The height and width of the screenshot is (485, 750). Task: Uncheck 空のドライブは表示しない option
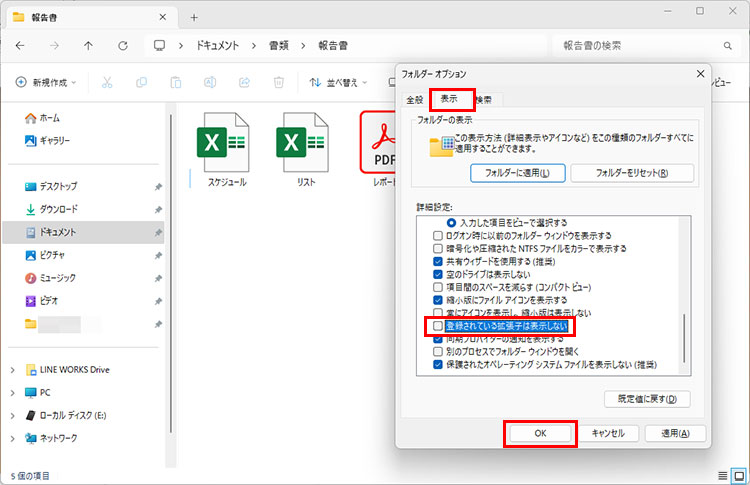coord(437,274)
